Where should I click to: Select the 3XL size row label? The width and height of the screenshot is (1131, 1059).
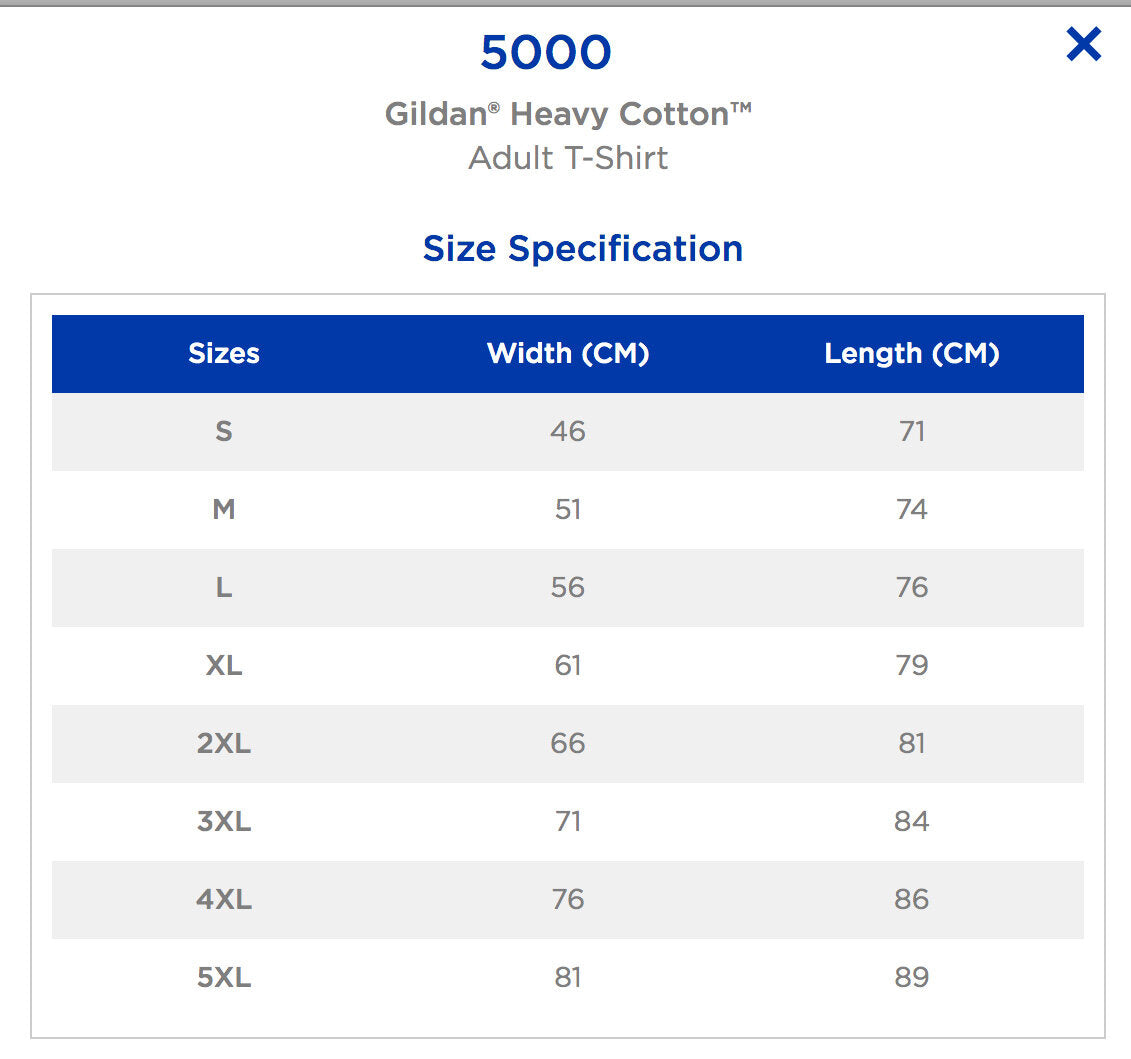click(x=224, y=821)
